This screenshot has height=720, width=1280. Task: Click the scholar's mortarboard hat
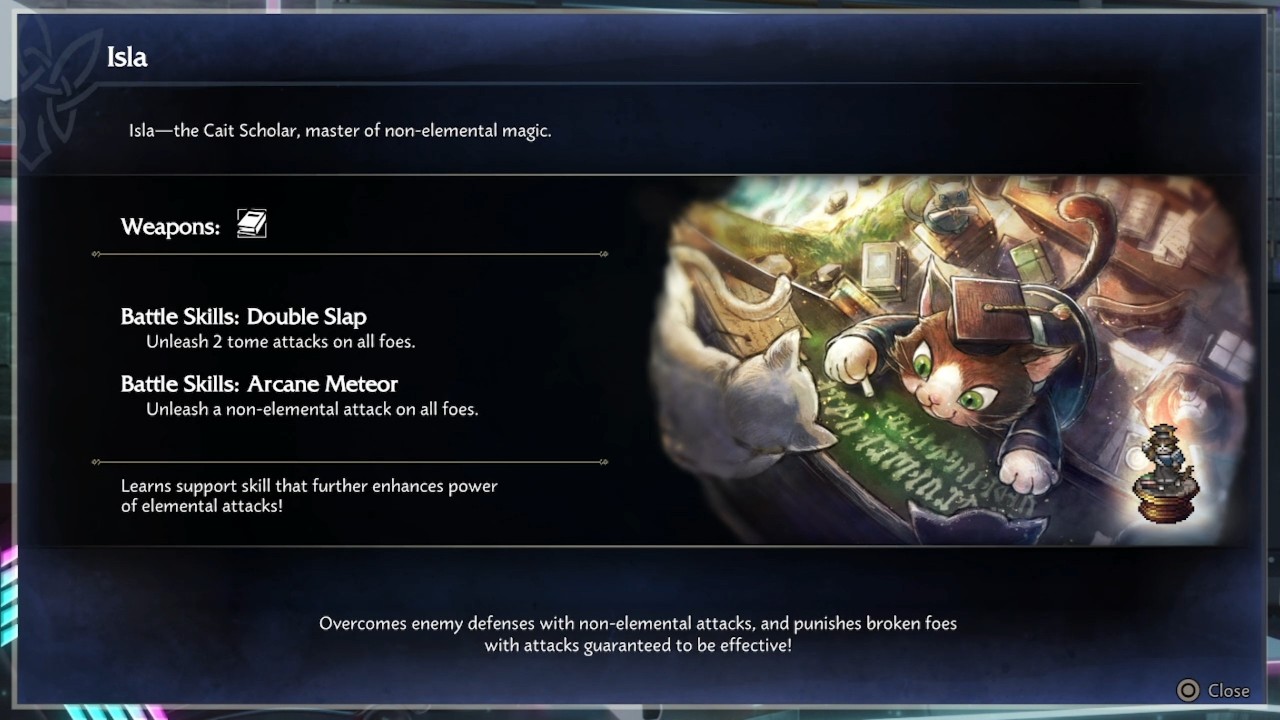click(988, 302)
